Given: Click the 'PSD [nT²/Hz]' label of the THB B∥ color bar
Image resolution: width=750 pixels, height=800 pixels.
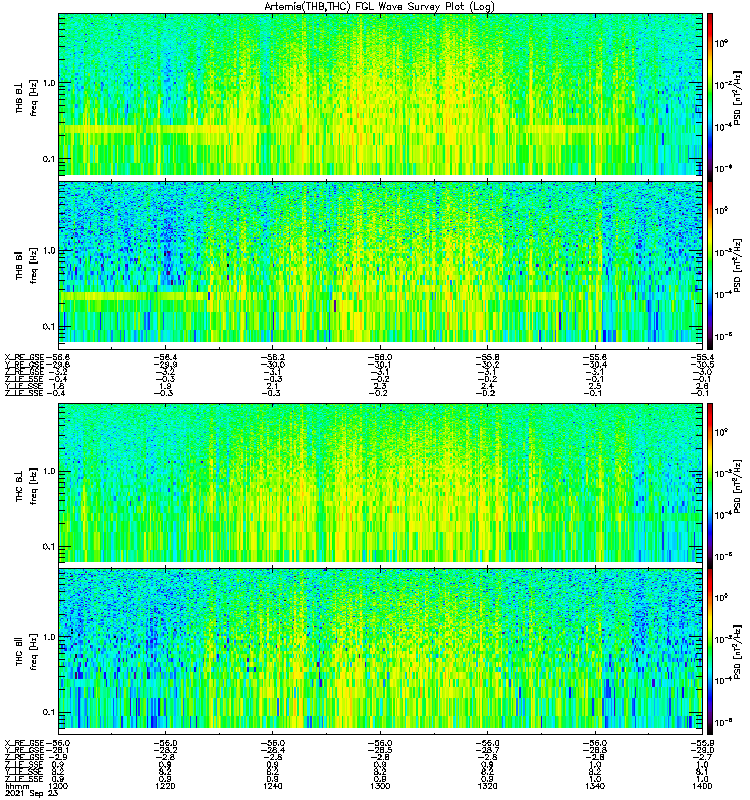Looking at the screenshot, I should pos(737,265).
